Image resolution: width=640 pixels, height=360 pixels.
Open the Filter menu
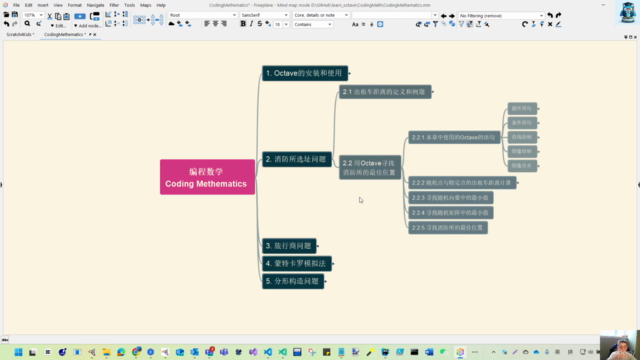[114, 5]
